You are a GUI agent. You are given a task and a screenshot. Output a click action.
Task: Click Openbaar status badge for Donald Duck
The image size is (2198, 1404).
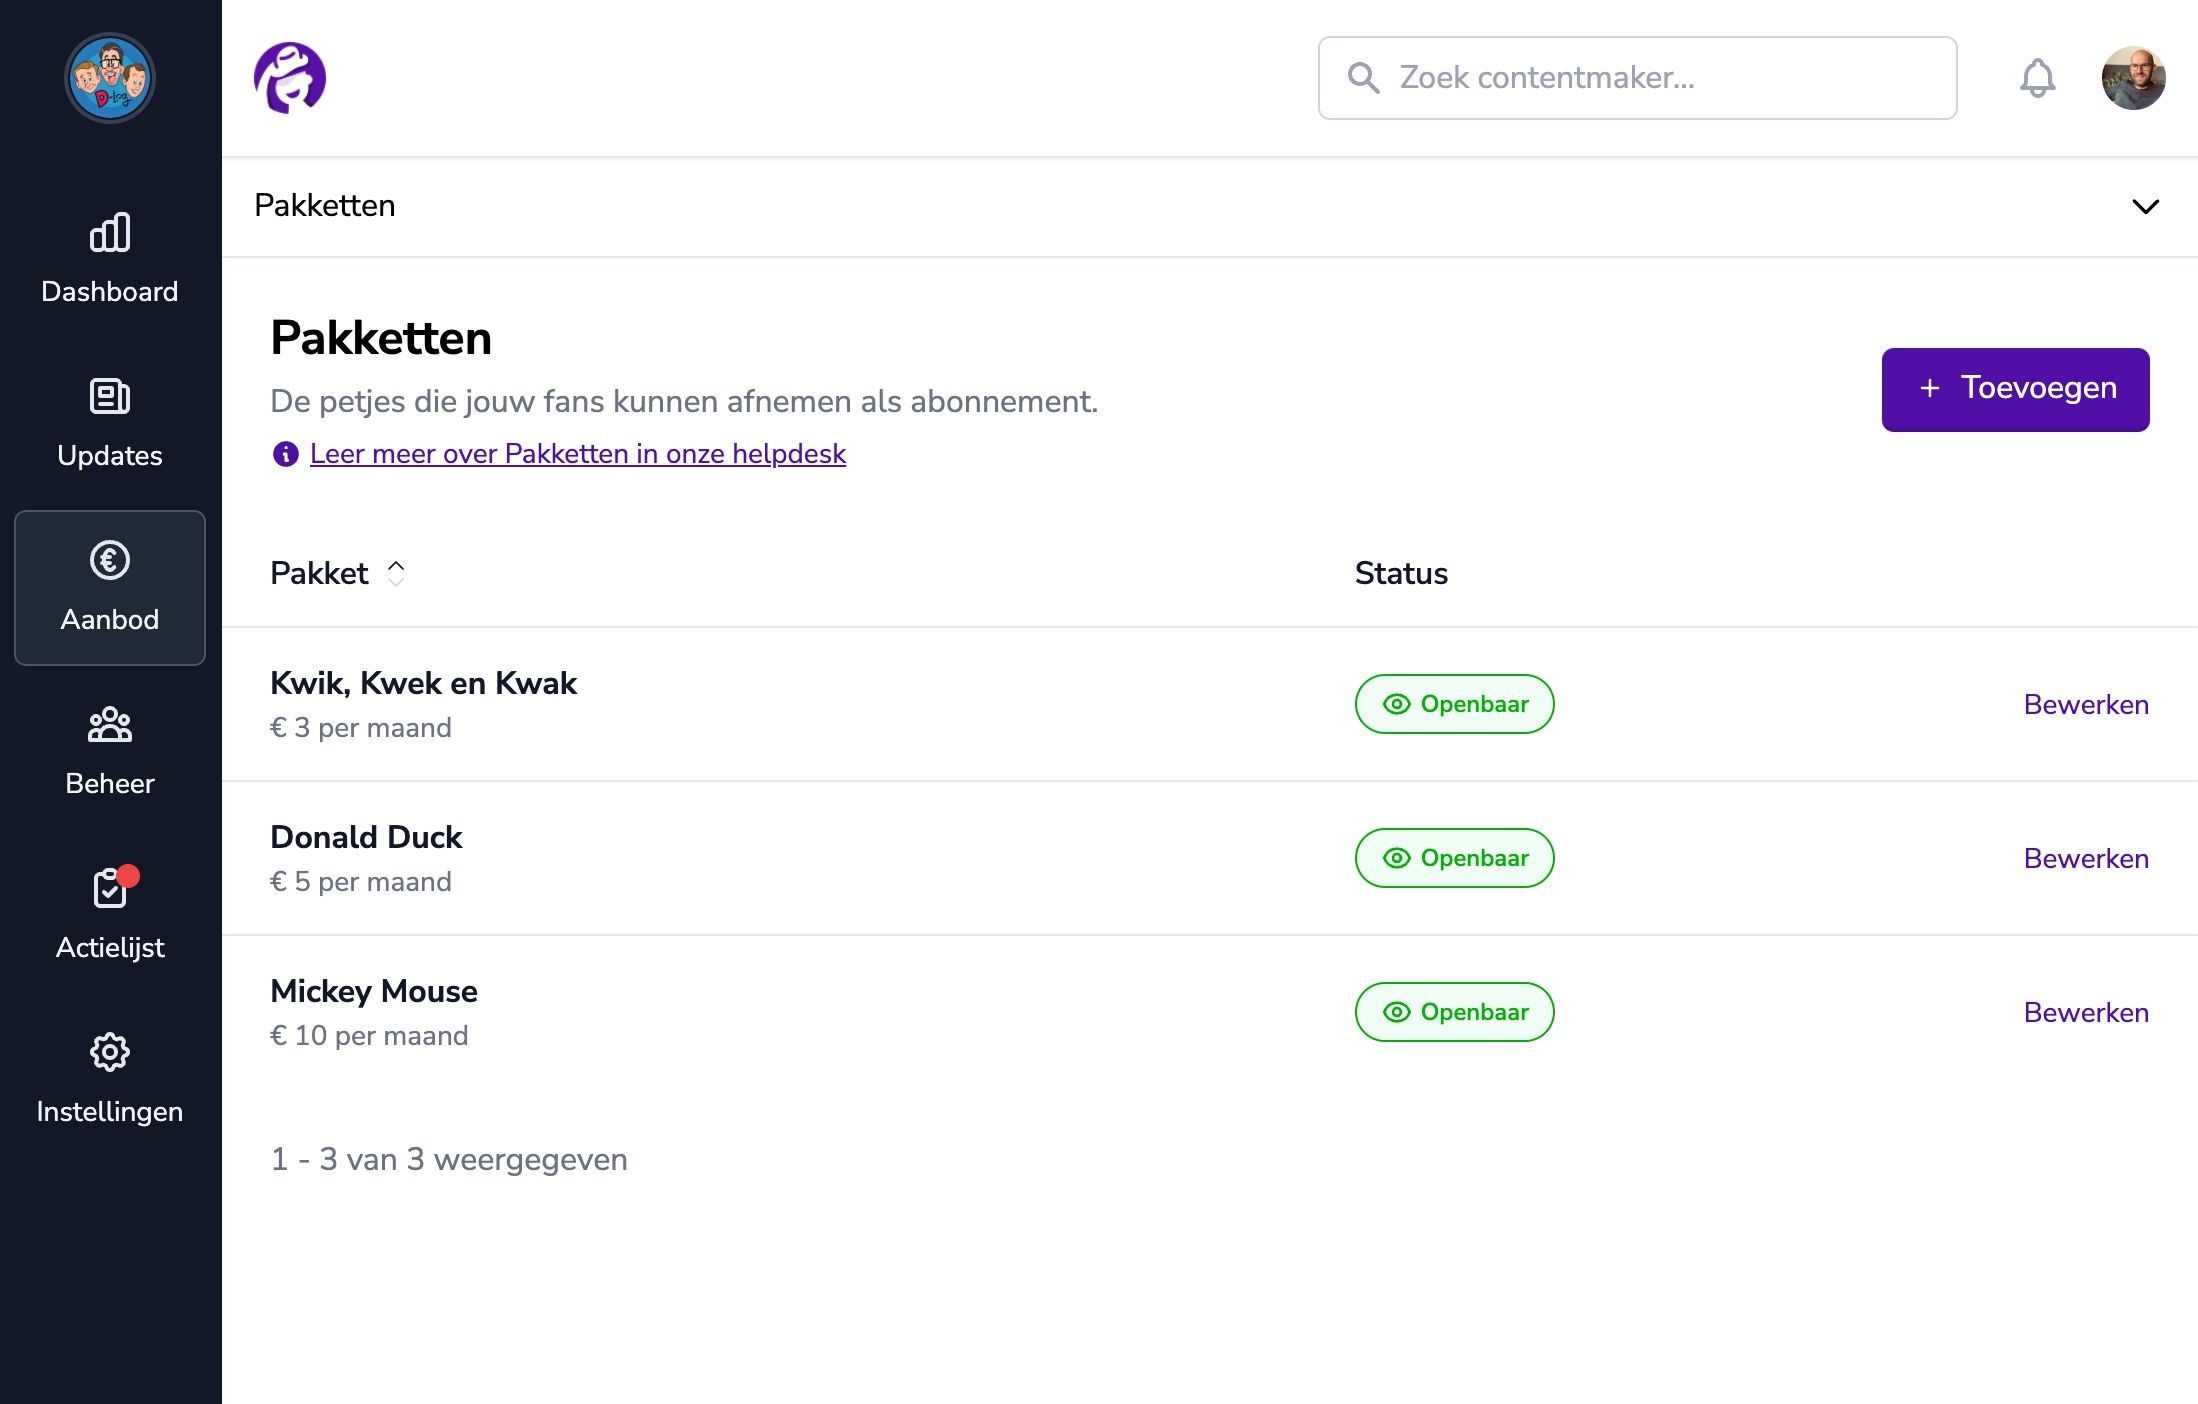(x=1454, y=858)
